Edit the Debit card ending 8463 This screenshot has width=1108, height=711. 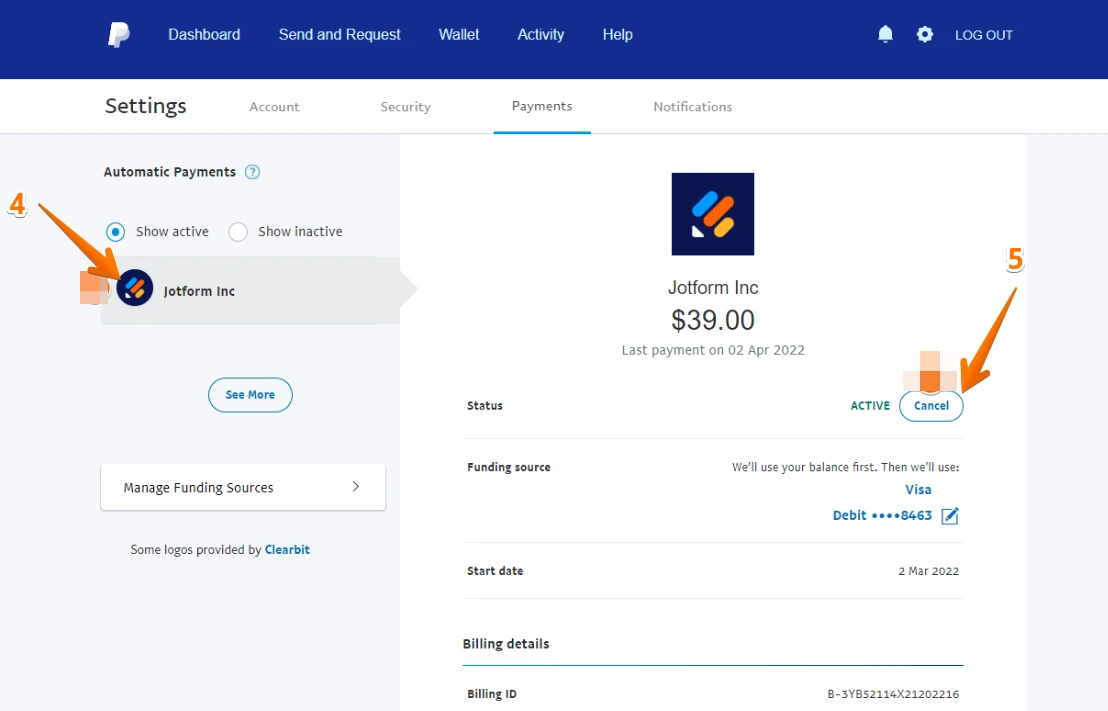950,515
